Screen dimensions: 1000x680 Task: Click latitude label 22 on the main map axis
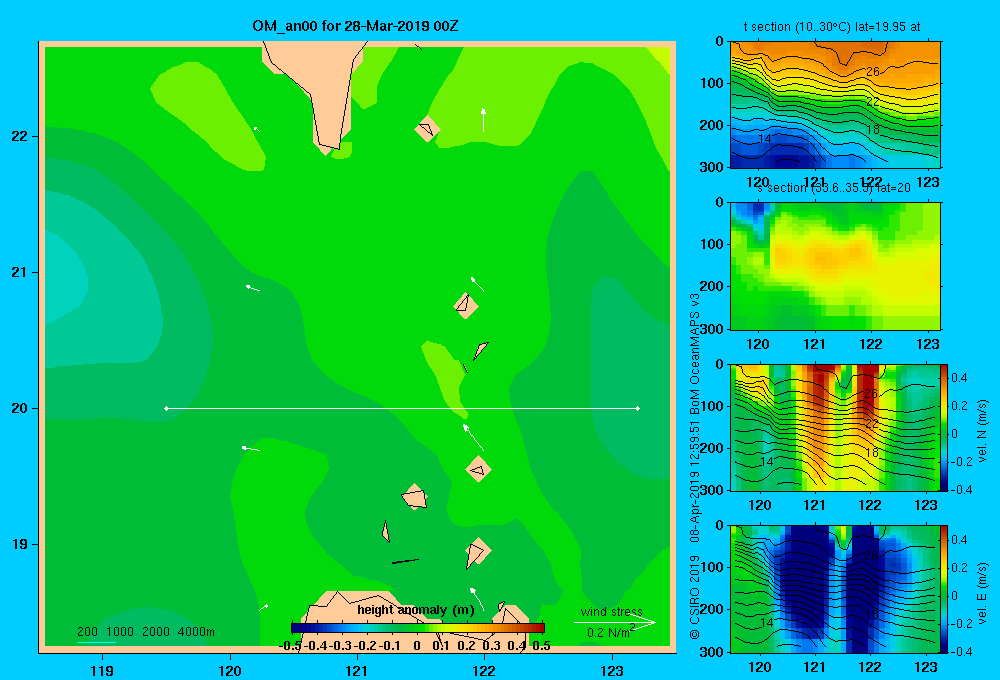click(20, 137)
